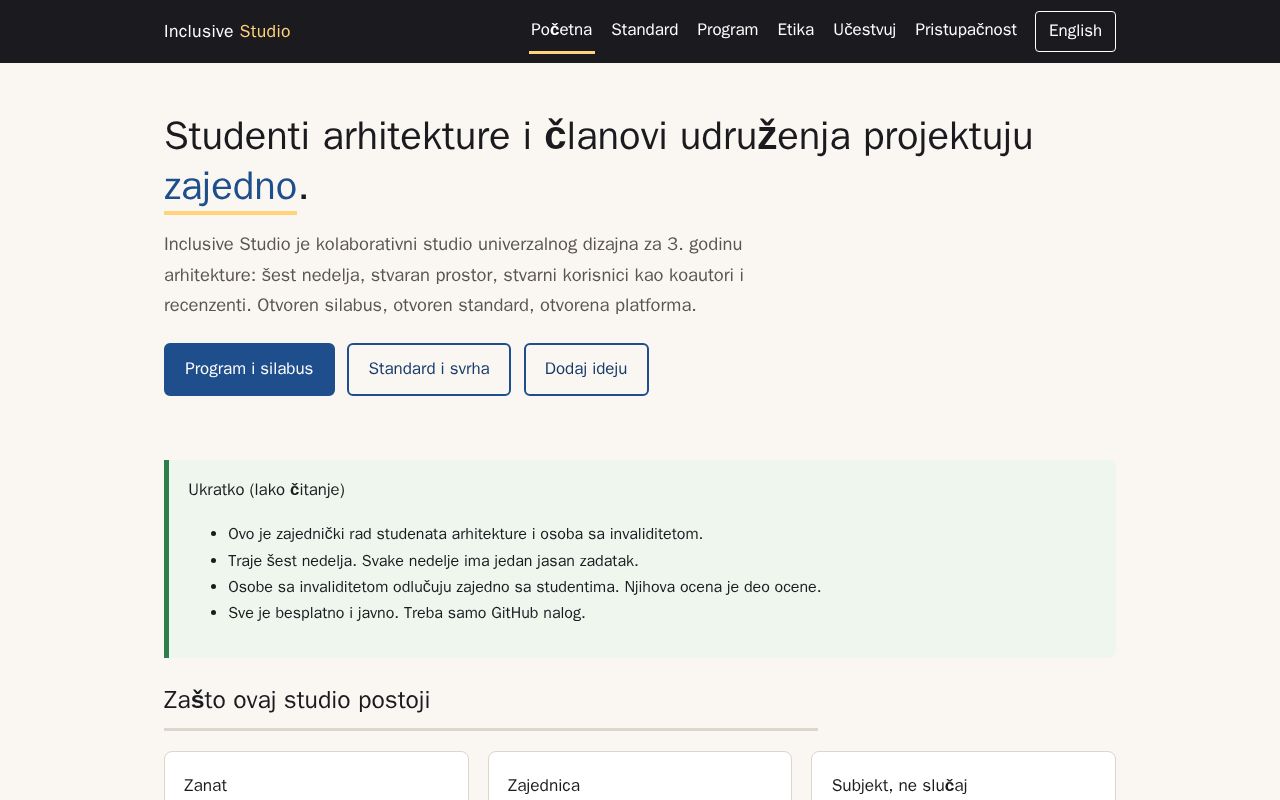This screenshot has height=800, width=1280.
Task: Open the Standard i svrha button
Action: pyautogui.click(x=429, y=369)
